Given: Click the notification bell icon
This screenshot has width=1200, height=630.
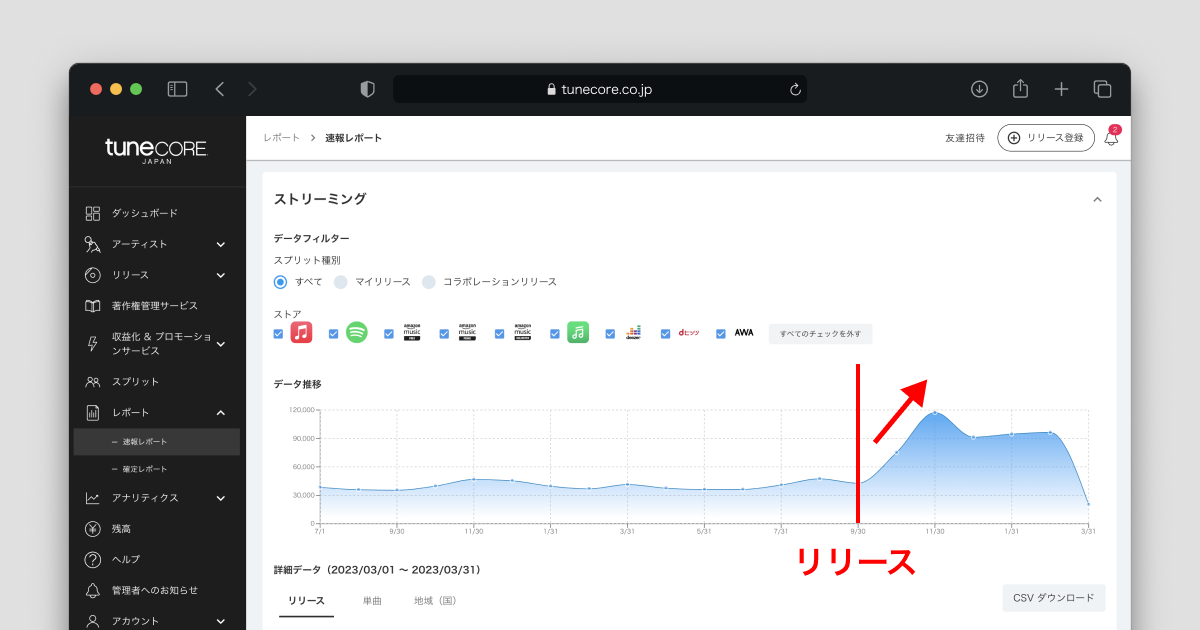Looking at the screenshot, I should 1111,139.
